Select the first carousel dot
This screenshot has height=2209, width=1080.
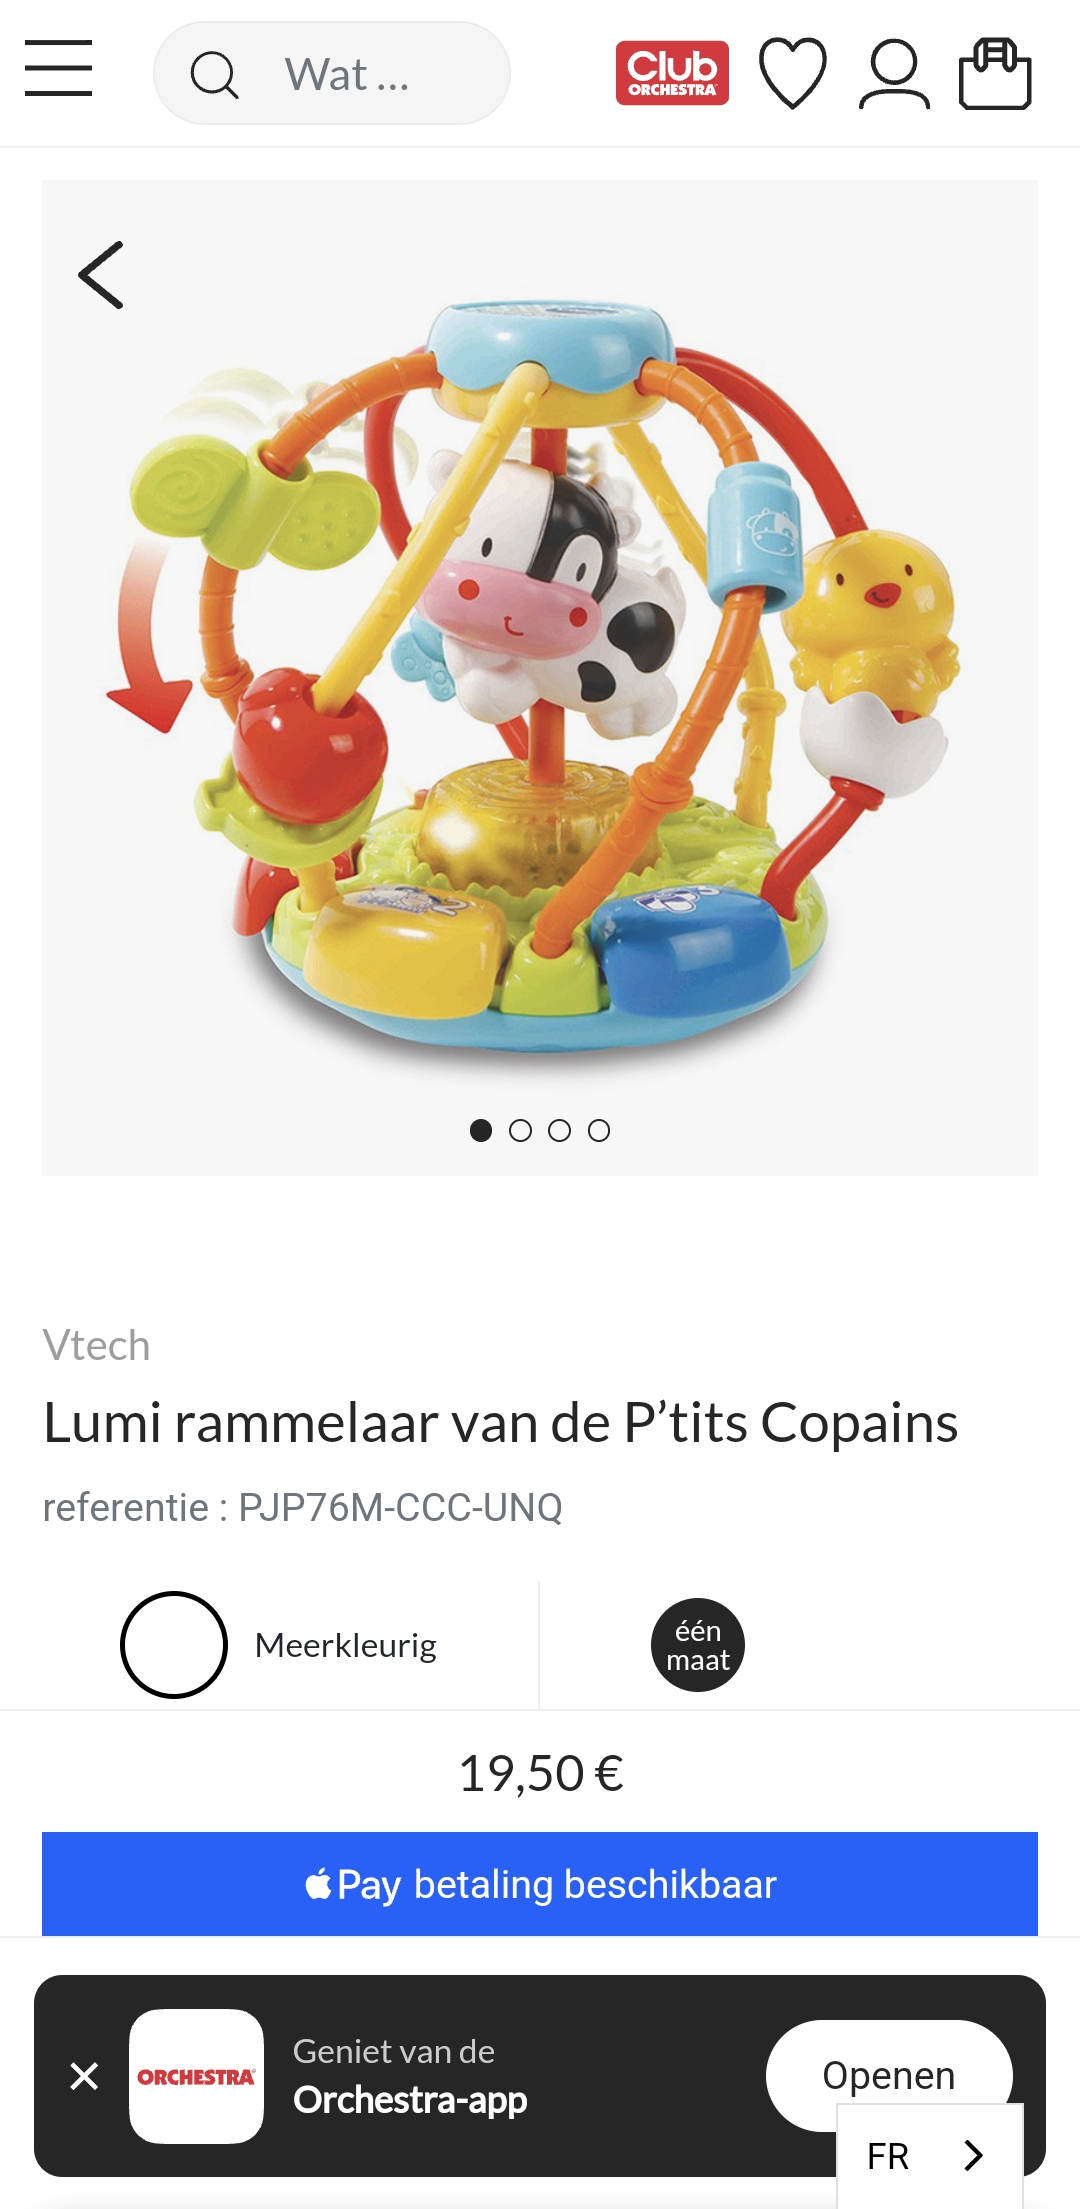tap(481, 1130)
